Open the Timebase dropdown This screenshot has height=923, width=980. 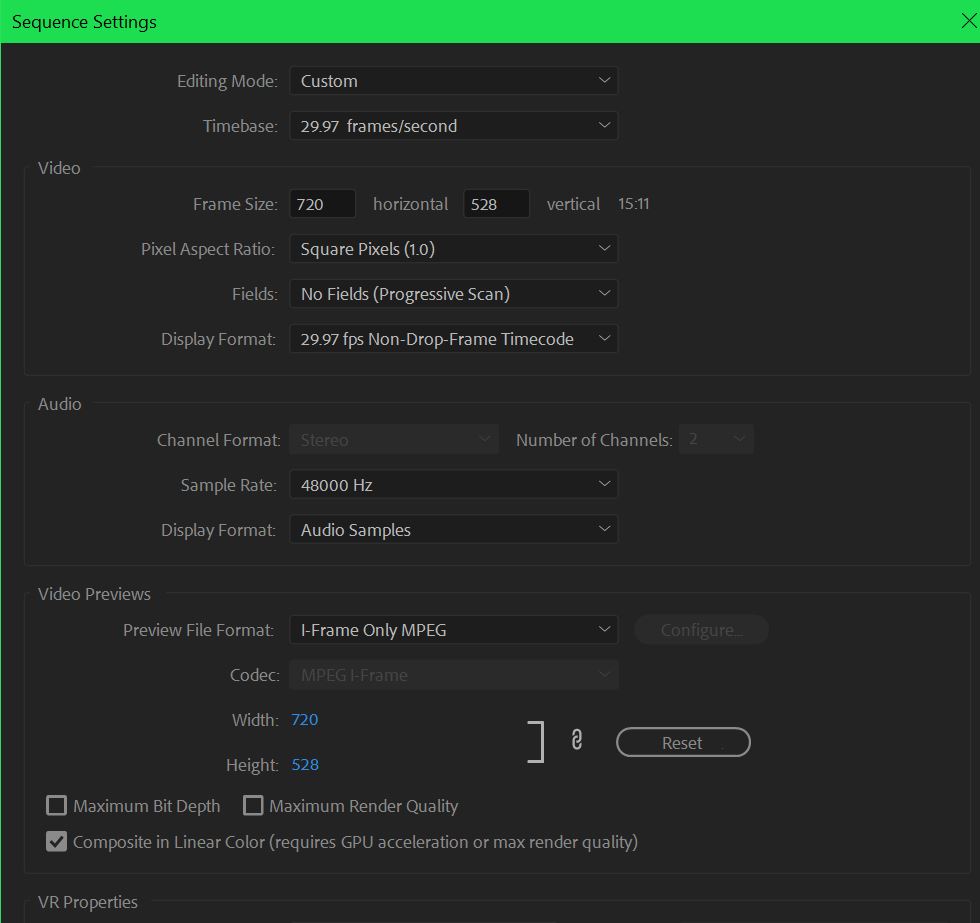453,126
